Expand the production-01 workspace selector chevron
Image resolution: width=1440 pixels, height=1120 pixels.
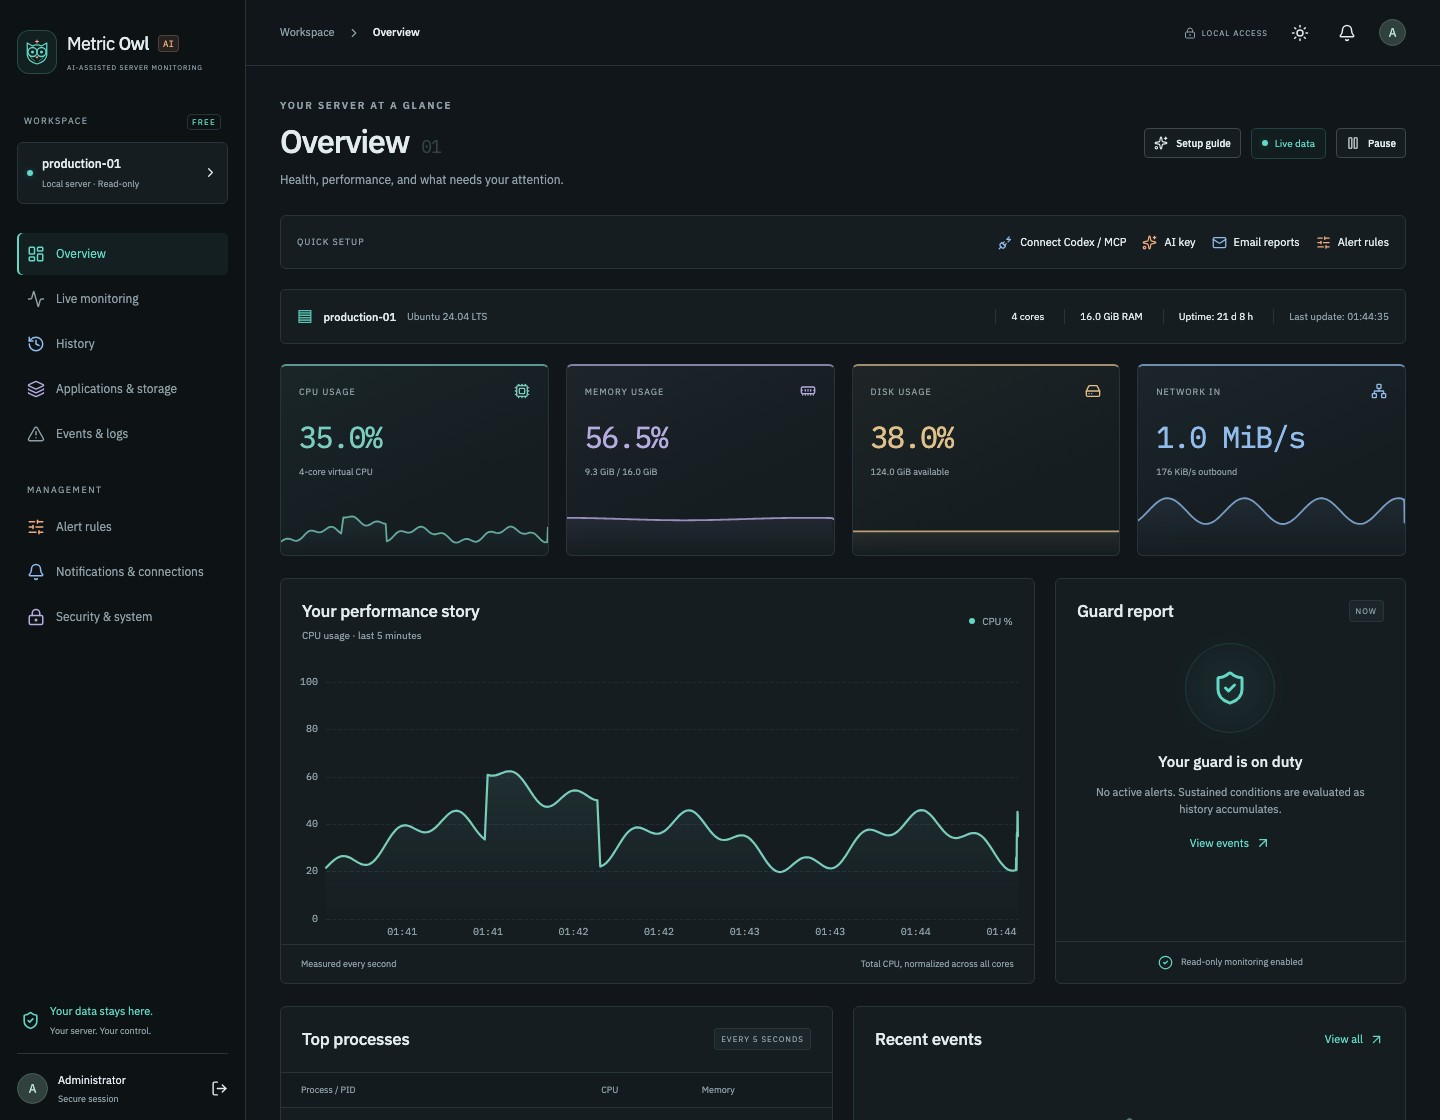pos(210,173)
